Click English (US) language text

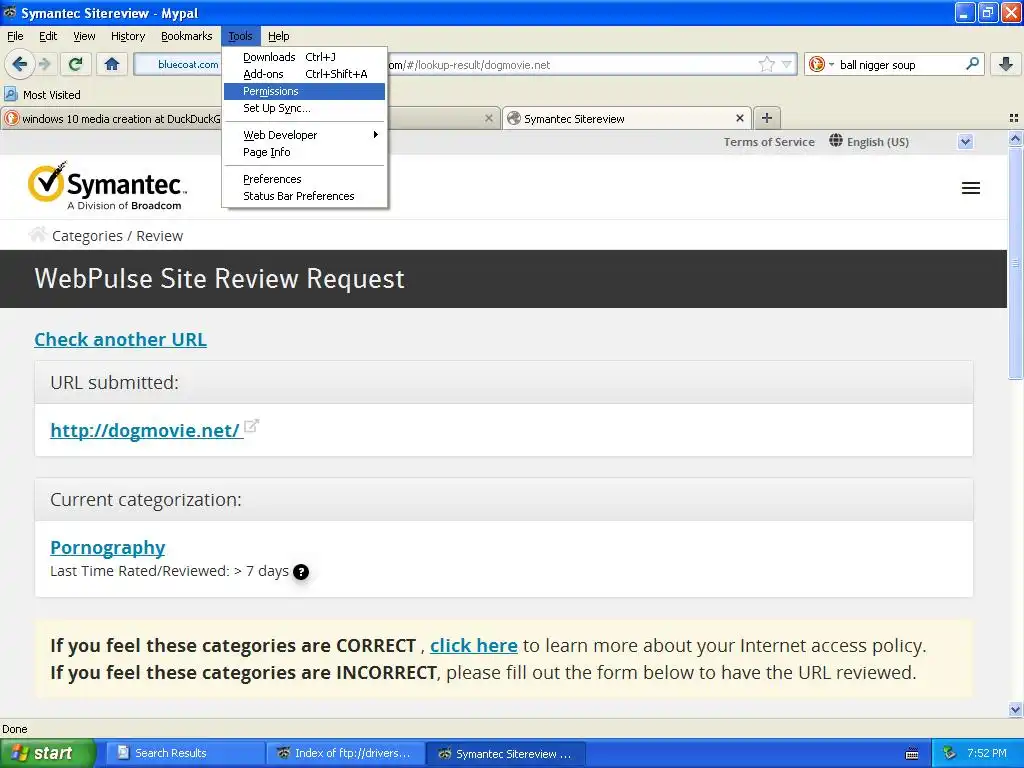tap(878, 142)
